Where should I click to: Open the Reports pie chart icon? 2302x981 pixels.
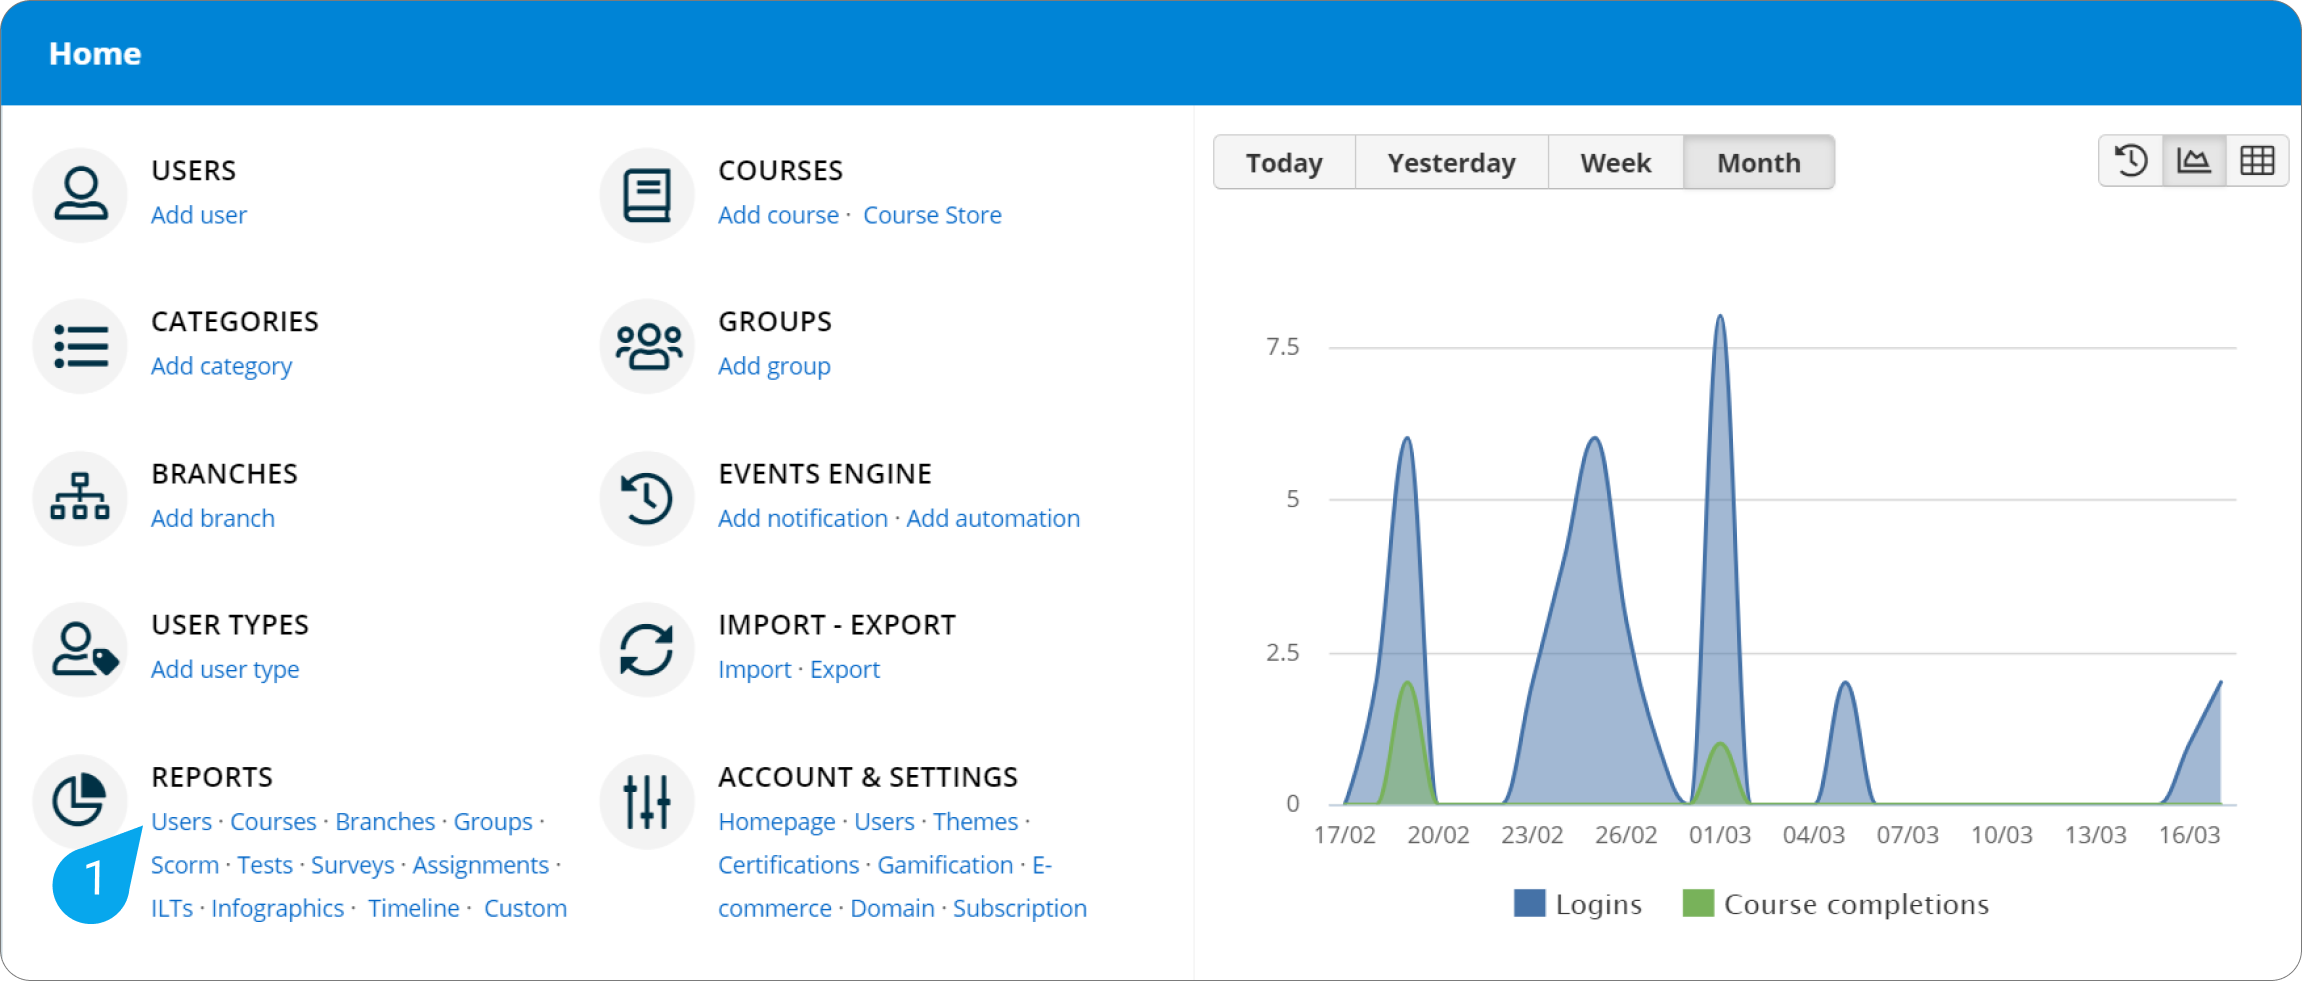[x=80, y=800]
